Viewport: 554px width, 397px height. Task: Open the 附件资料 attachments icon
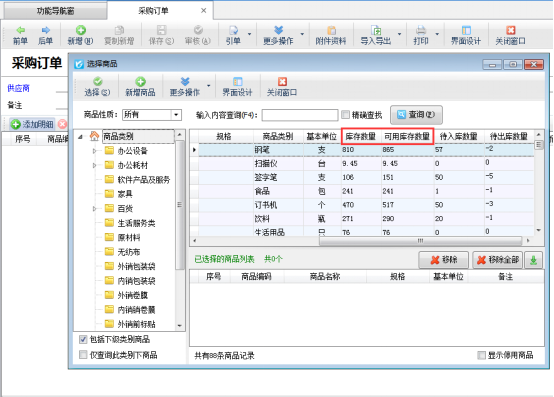click(x=331, y=30)
